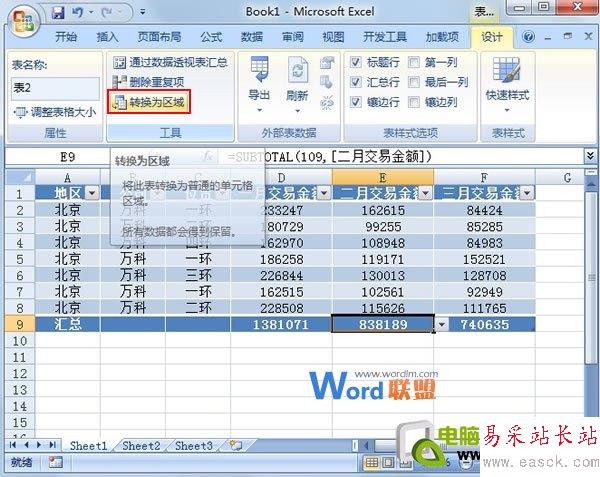The width and height of the screenshot is (600, 477).
Task: Open total function dropdown beside cell E9
Action: click(442, 325)
